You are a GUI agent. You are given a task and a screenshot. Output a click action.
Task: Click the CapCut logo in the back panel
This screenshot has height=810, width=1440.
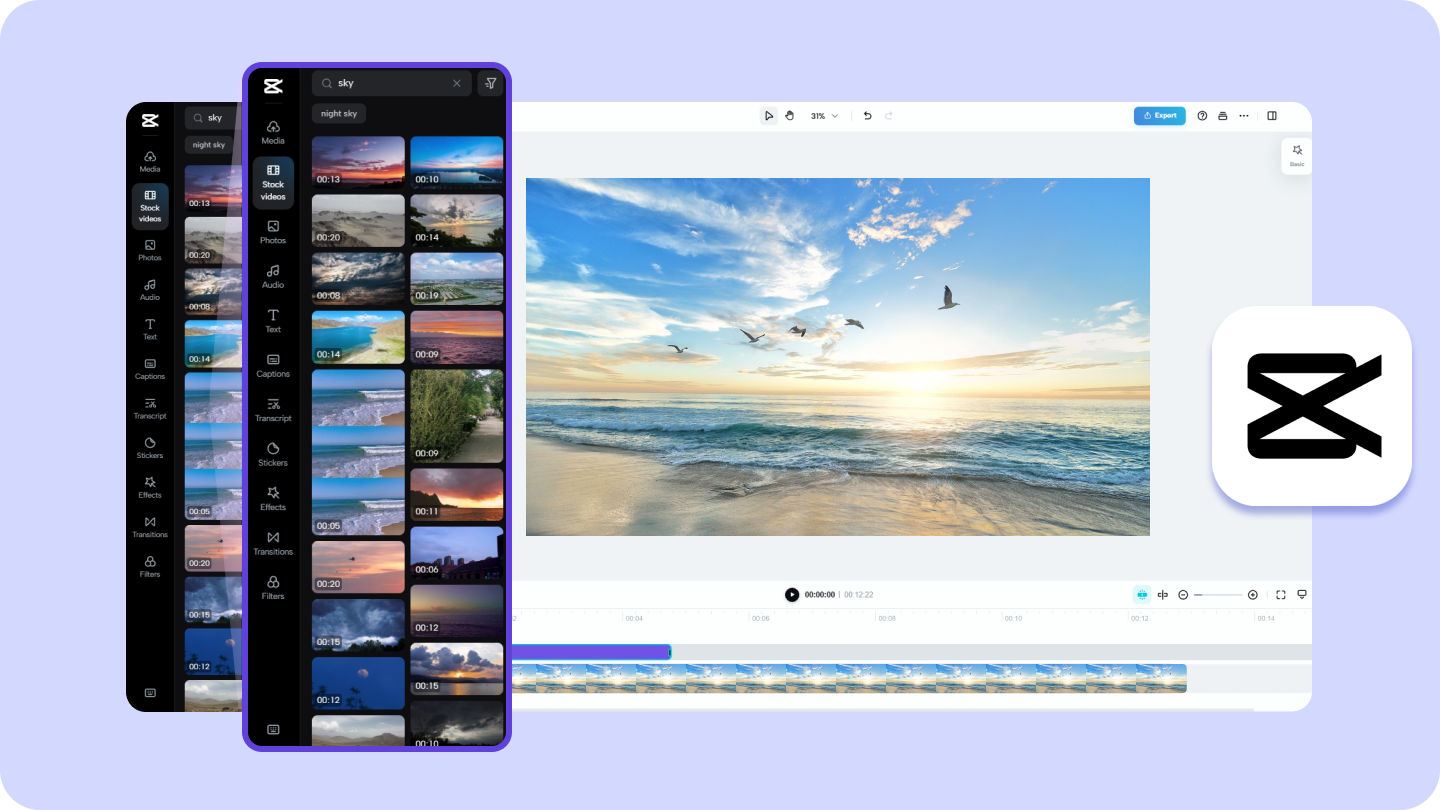coord(150,121)
